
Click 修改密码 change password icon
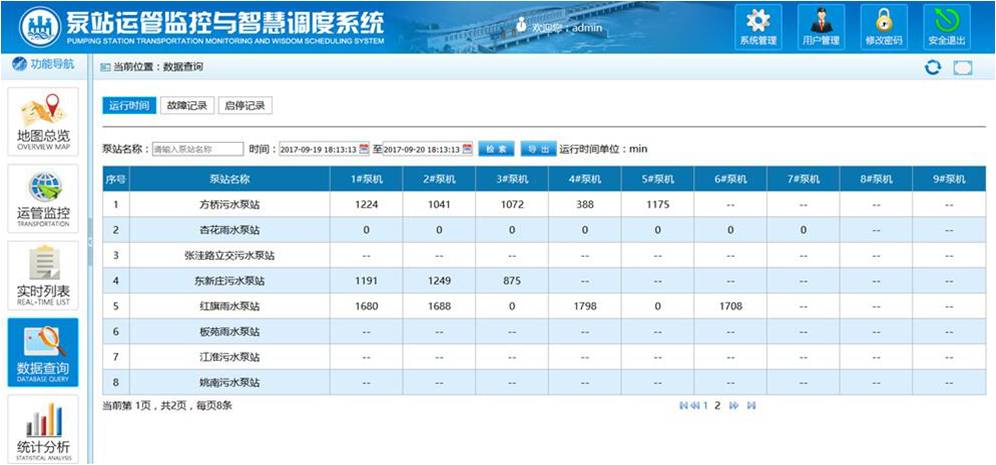click(883, 26)
